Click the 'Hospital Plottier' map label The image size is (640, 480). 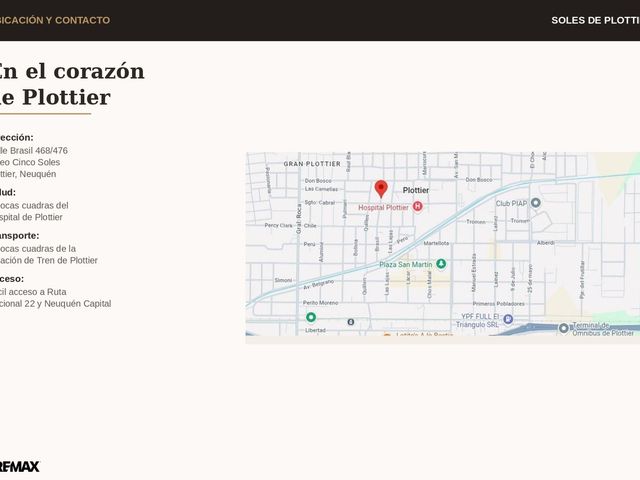[383, 207]
